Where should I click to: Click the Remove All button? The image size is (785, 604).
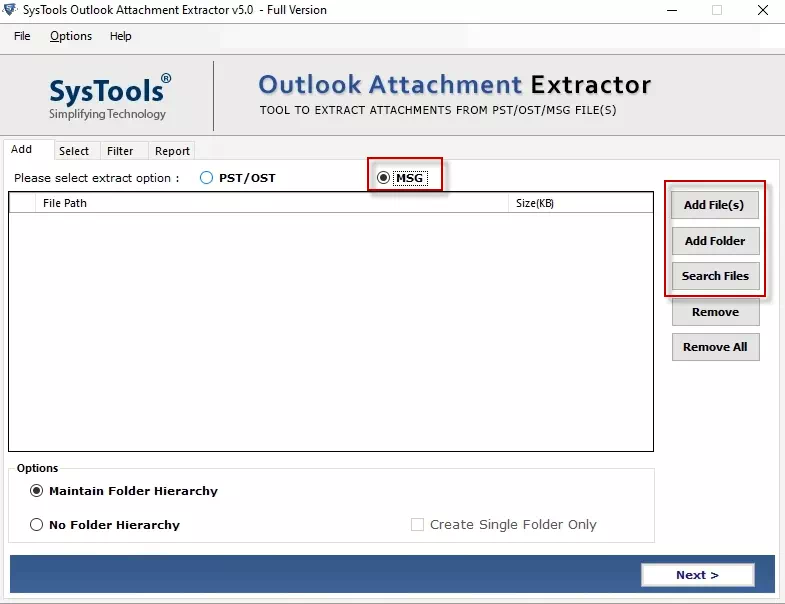click(715, 347)
